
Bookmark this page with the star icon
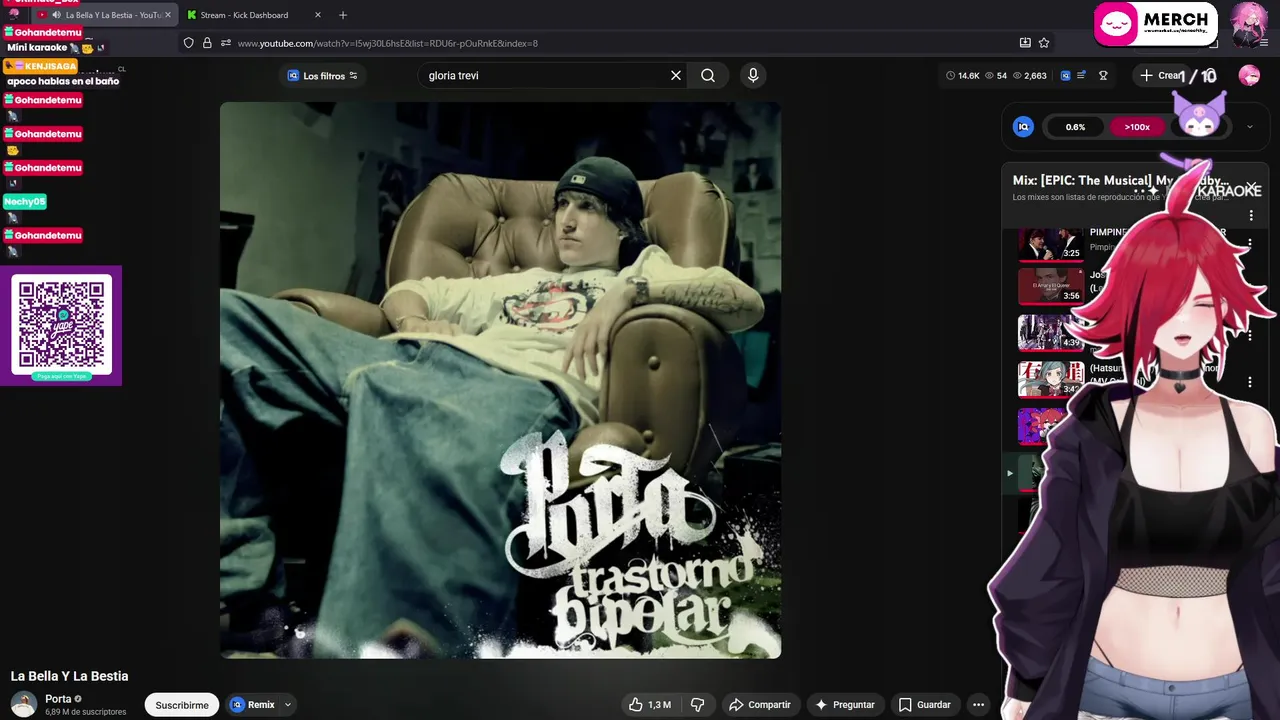click(x=1044, y=43)
